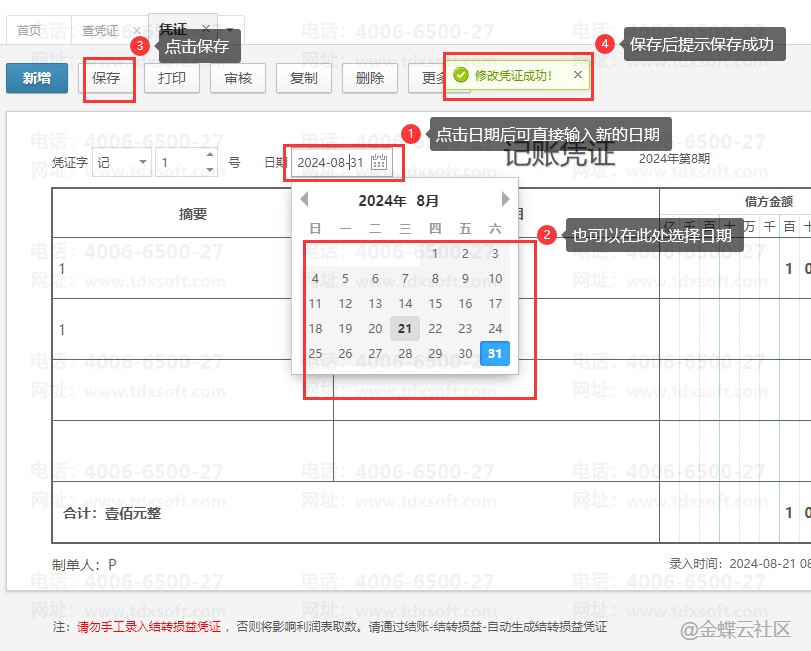
Task: Click the date input field
Action: click(330, 162)
